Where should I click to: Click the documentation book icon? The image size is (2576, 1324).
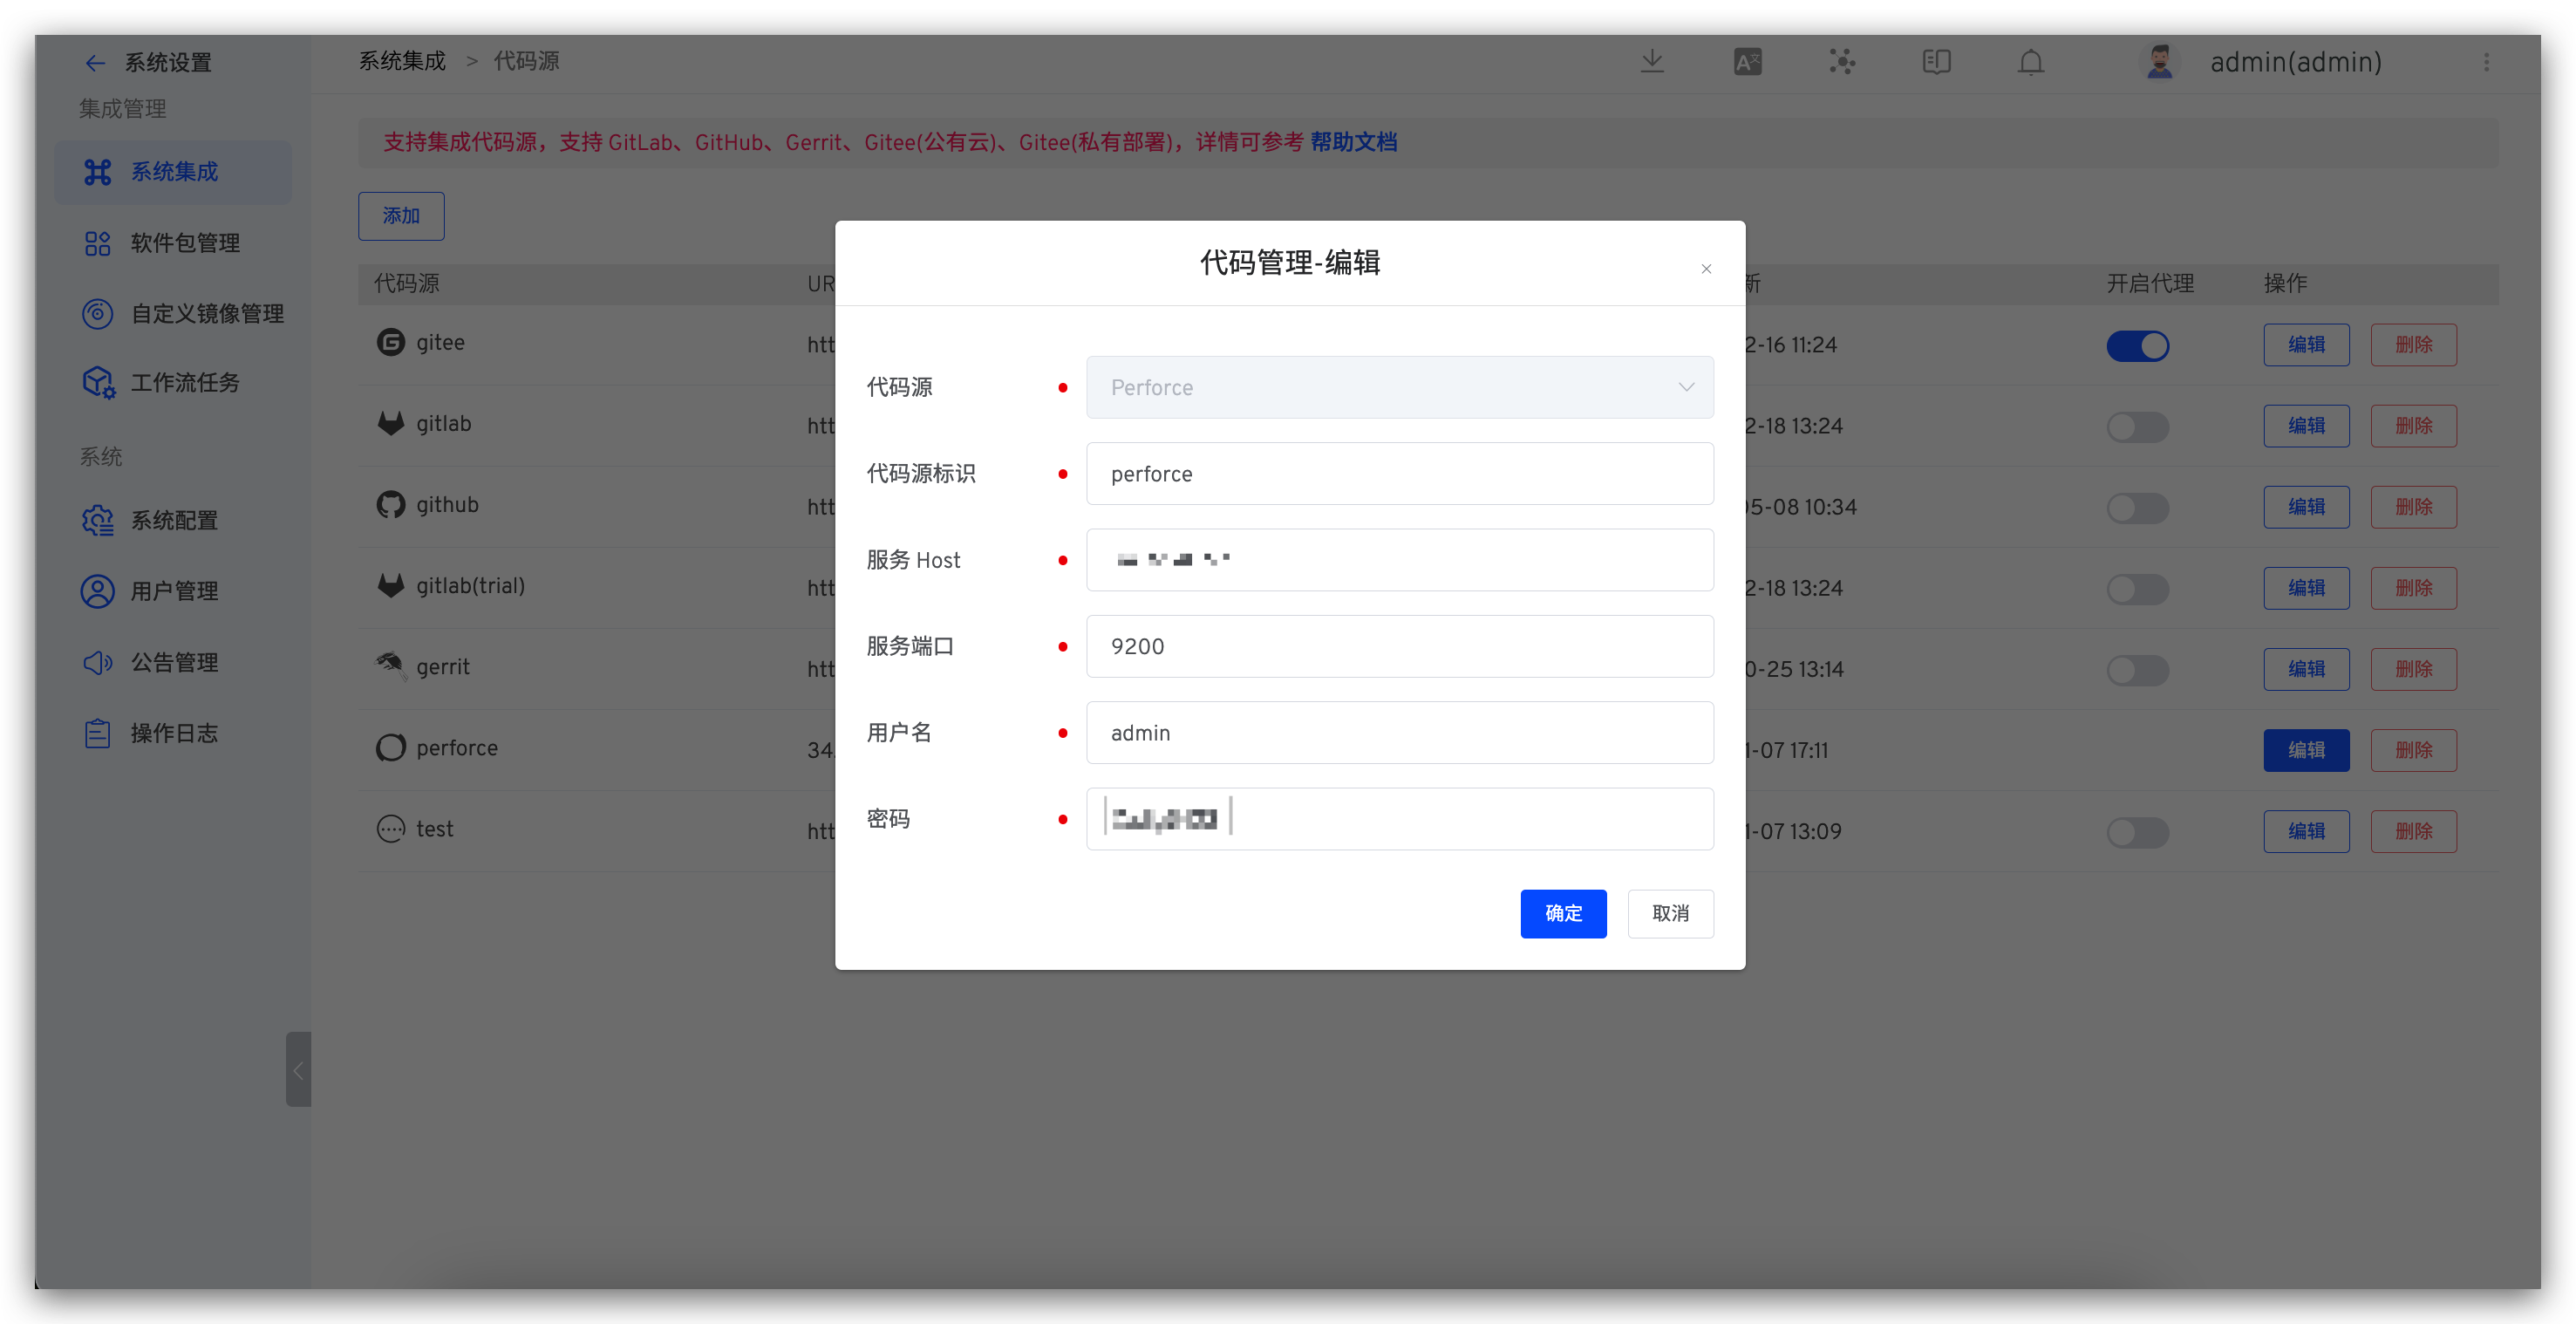[x=1936, y=62]
